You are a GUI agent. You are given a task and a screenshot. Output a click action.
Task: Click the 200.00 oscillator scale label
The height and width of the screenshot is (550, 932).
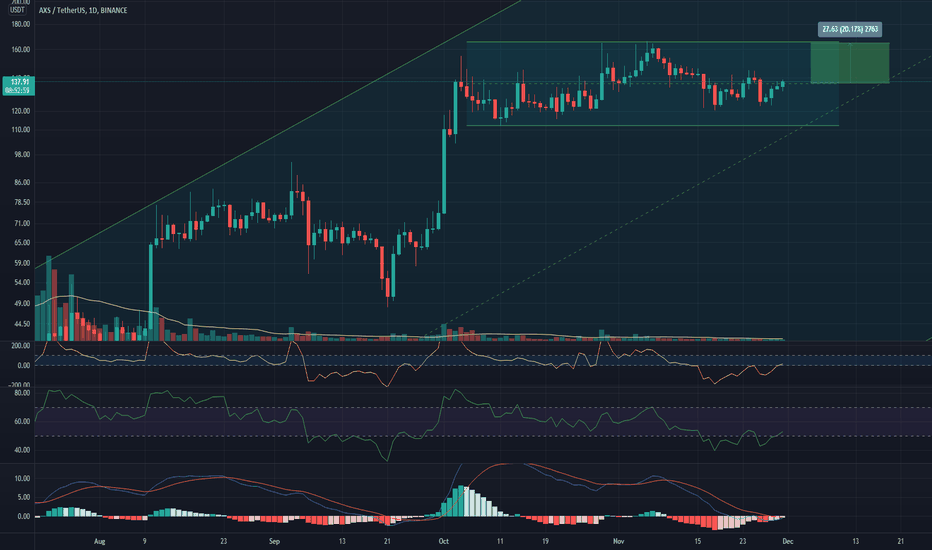(x=21, y=346)
